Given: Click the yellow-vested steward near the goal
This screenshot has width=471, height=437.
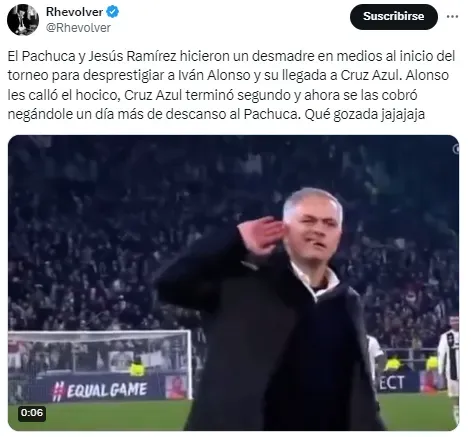Looking at the screenshot, I should (x=137, y=367).
